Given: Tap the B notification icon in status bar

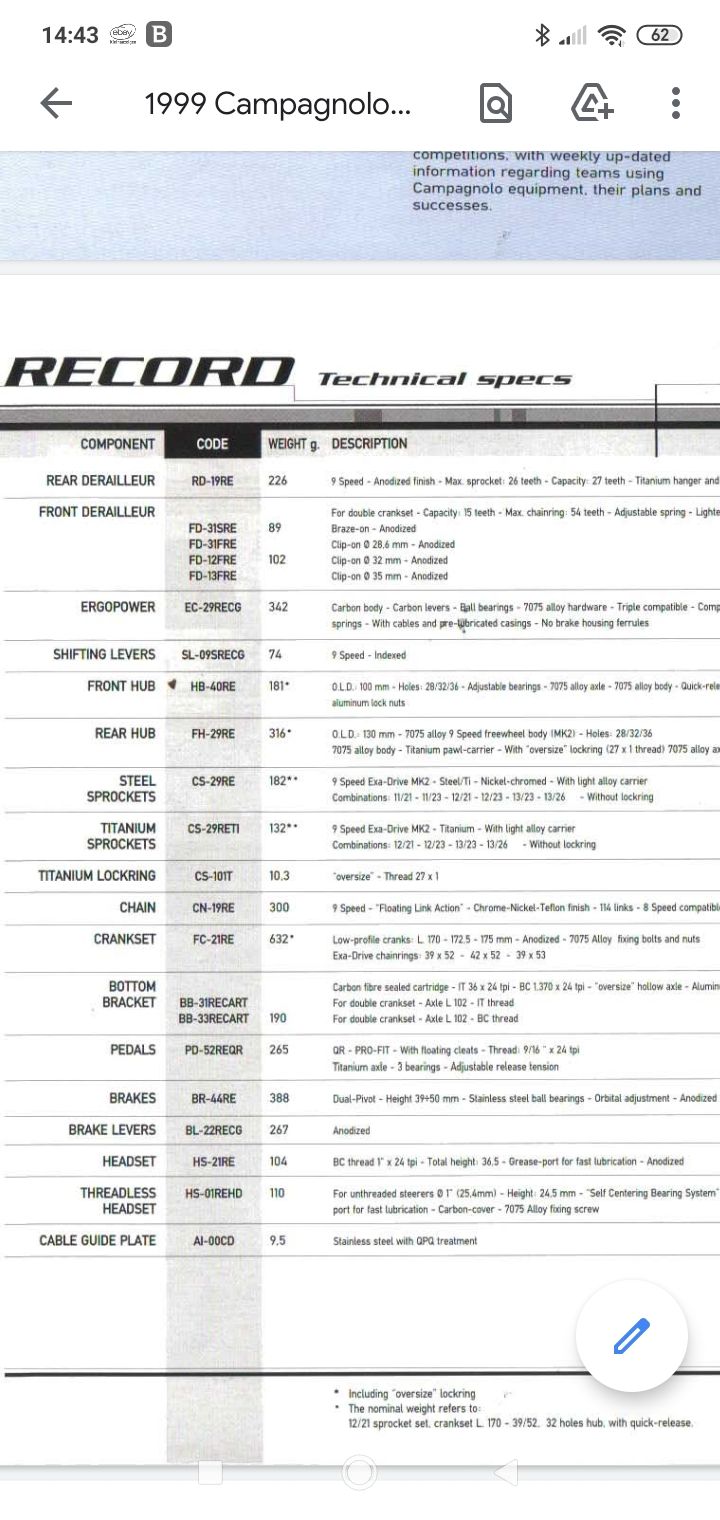Looking at the screenshot, I should pos(159,34).
